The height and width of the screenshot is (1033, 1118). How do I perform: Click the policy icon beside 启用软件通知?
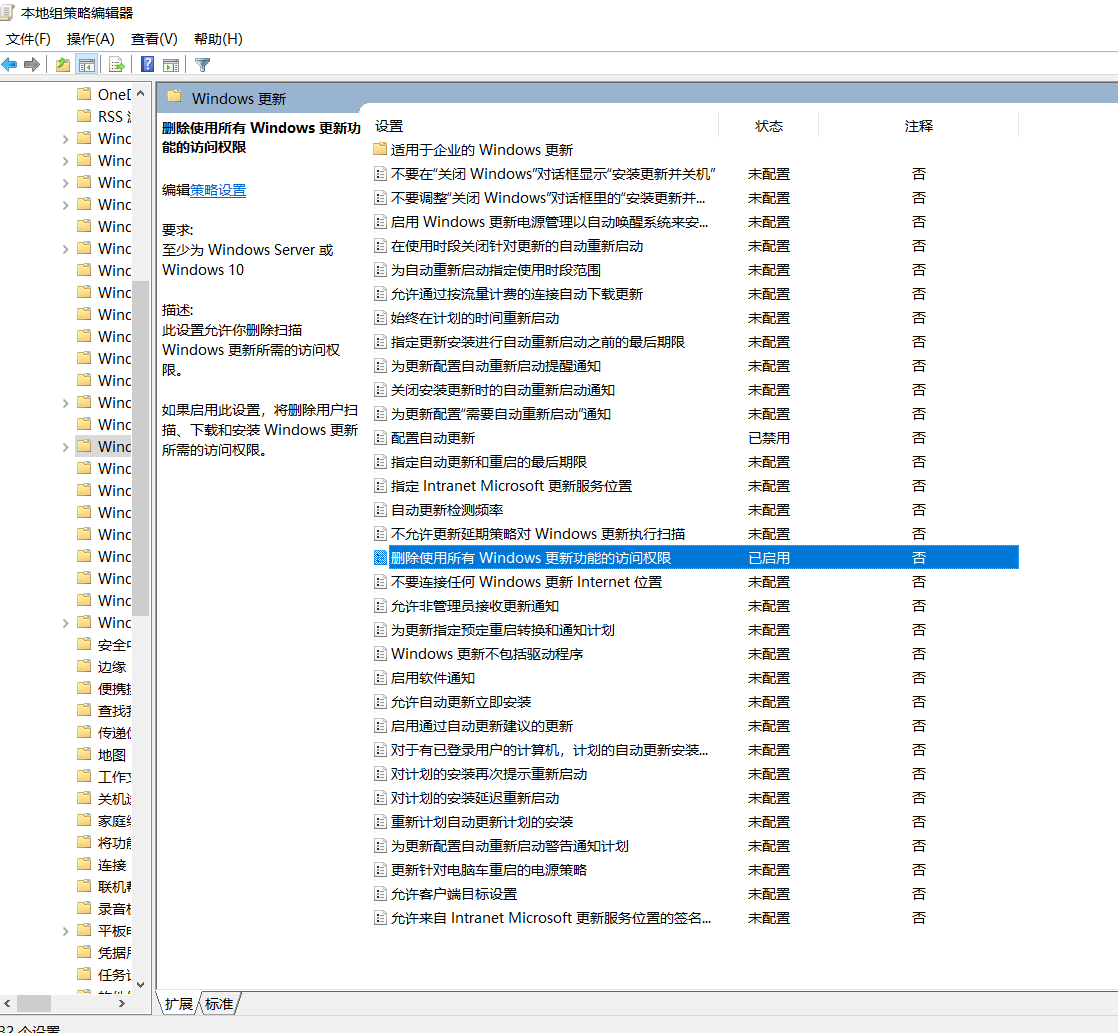(381, 678)
